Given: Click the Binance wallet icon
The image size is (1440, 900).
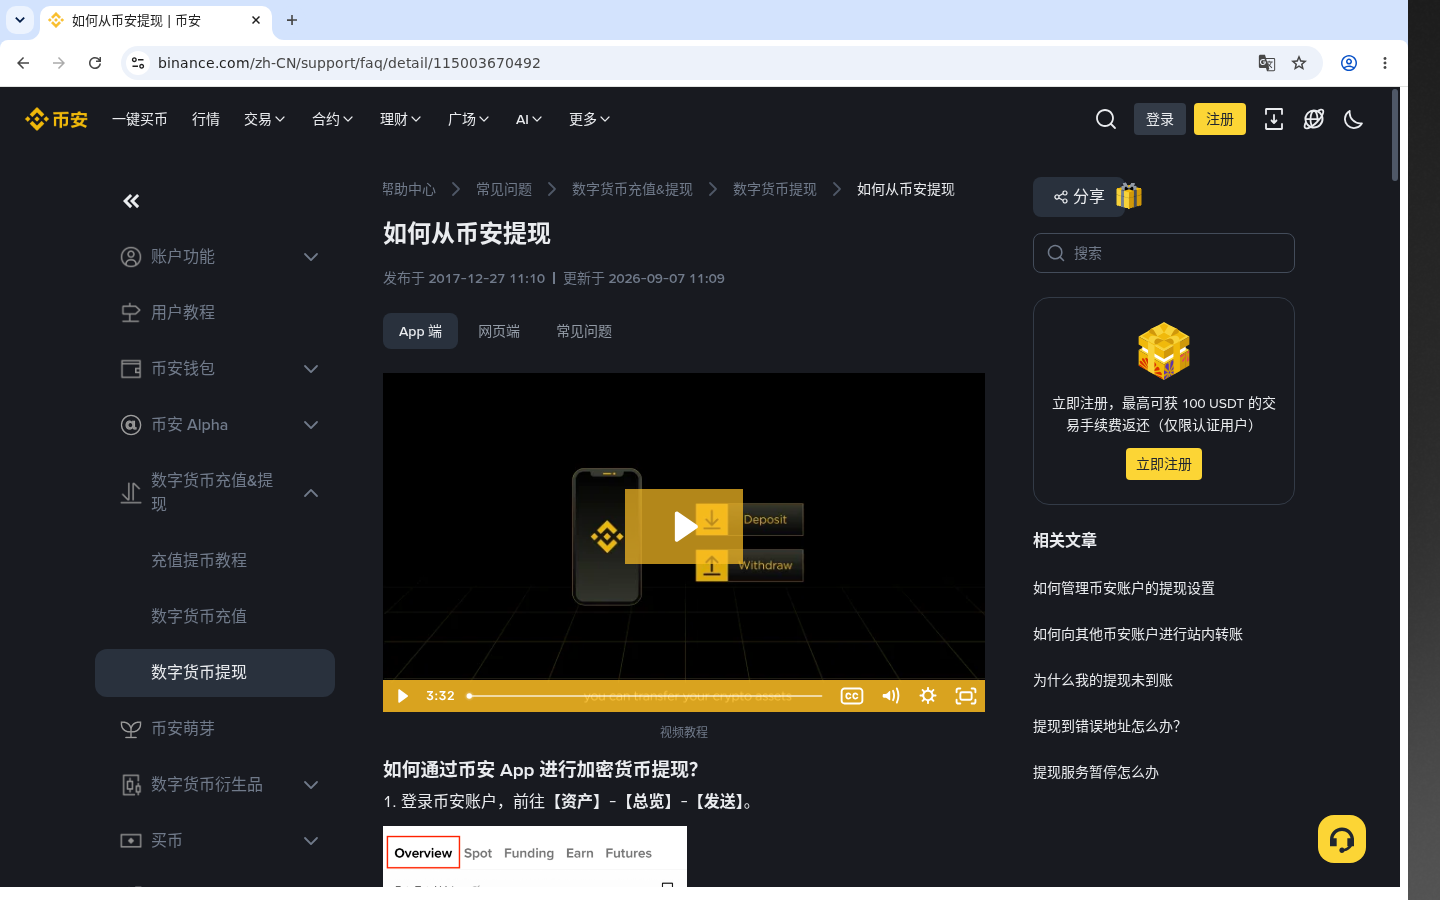Looking at the screenshot, I should coord(131,369).
